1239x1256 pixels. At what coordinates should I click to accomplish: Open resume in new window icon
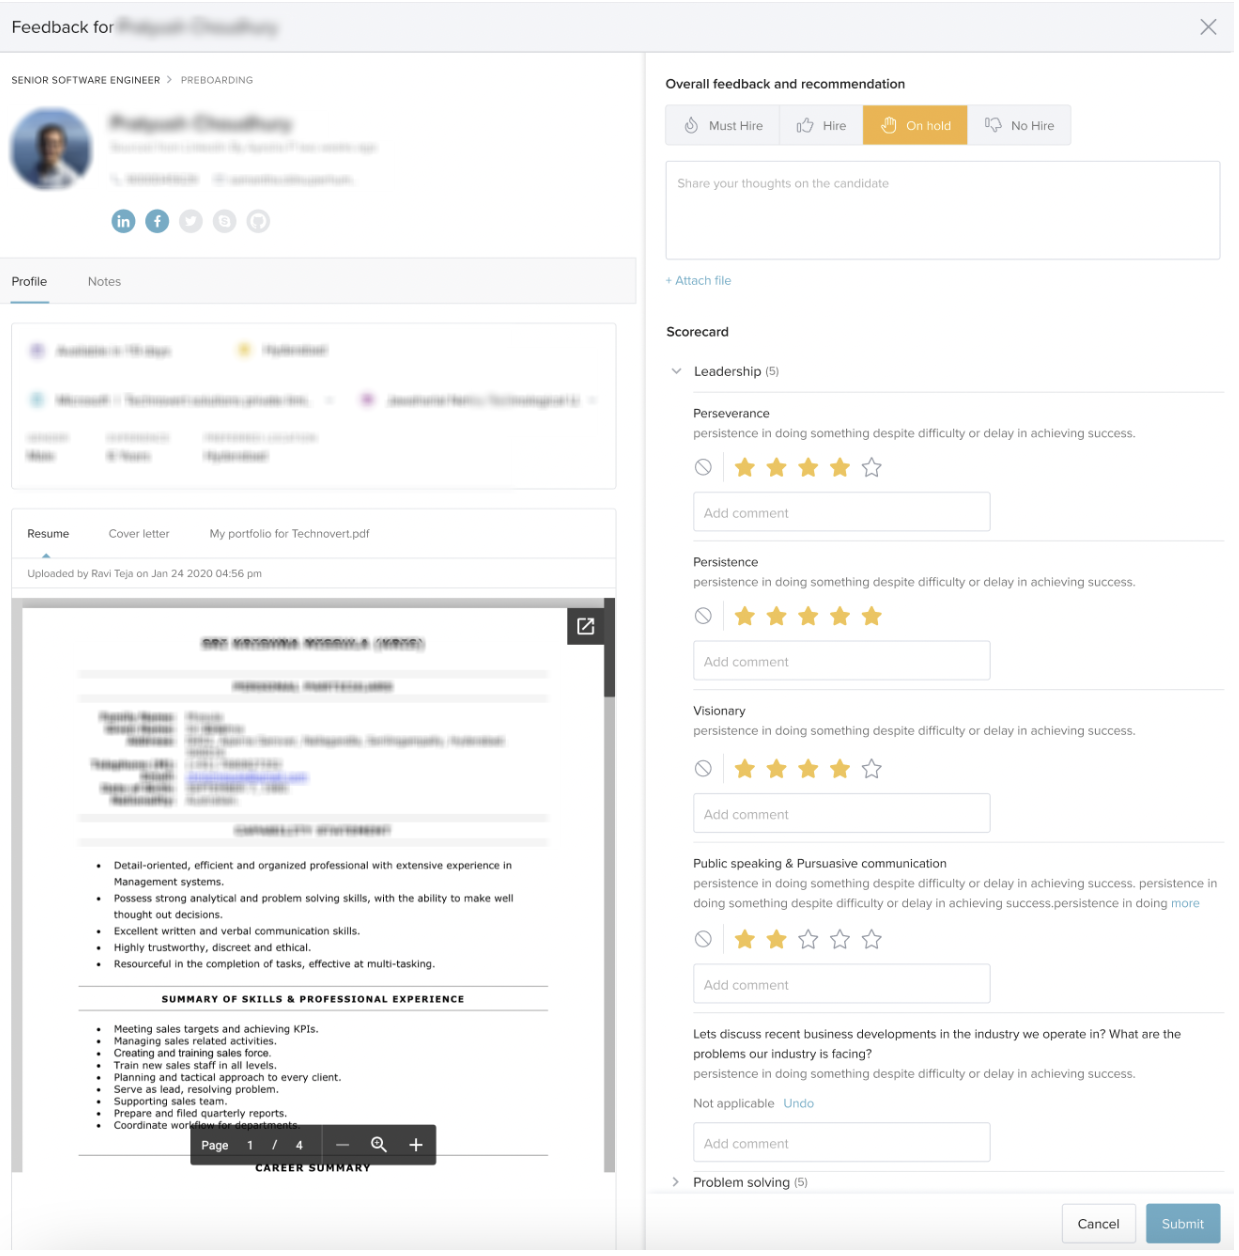(587, 628)
